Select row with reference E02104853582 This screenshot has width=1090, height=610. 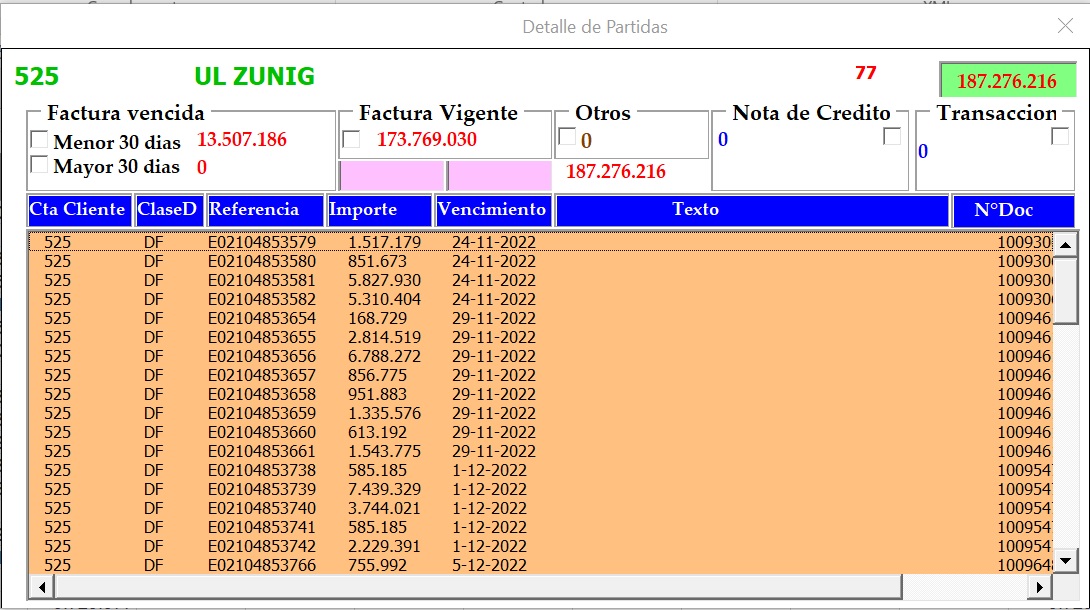[541, 299]
